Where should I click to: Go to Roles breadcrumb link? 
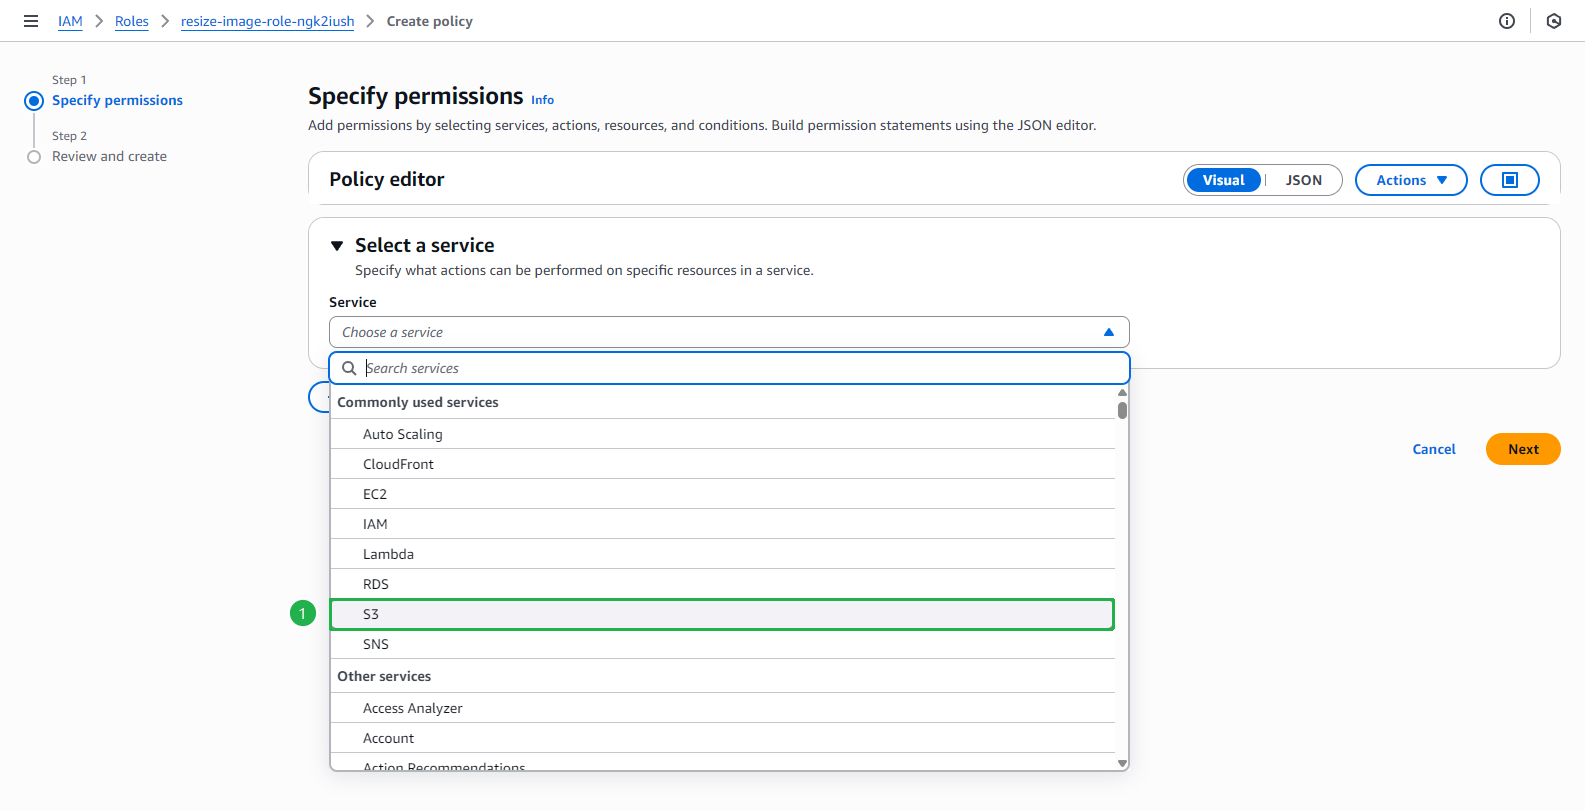coord(132,21)
